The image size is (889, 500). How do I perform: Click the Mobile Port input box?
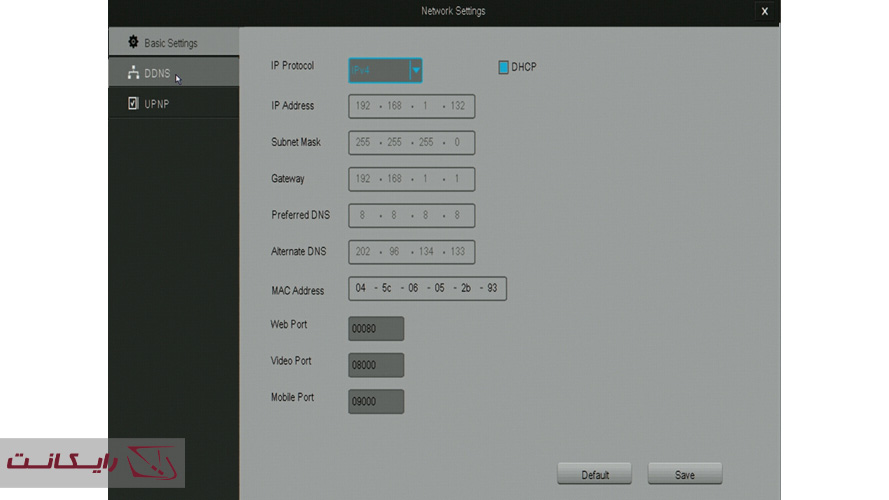(376, 402)
